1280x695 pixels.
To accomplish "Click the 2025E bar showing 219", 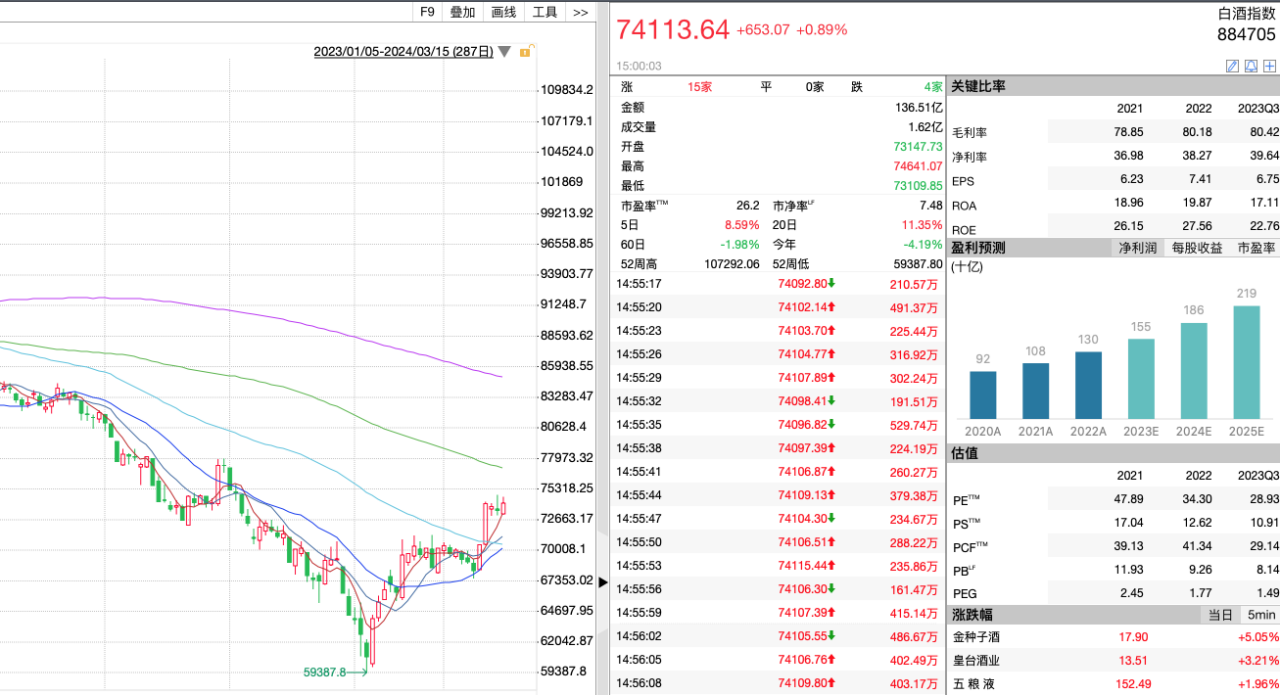I will 1246,362.
